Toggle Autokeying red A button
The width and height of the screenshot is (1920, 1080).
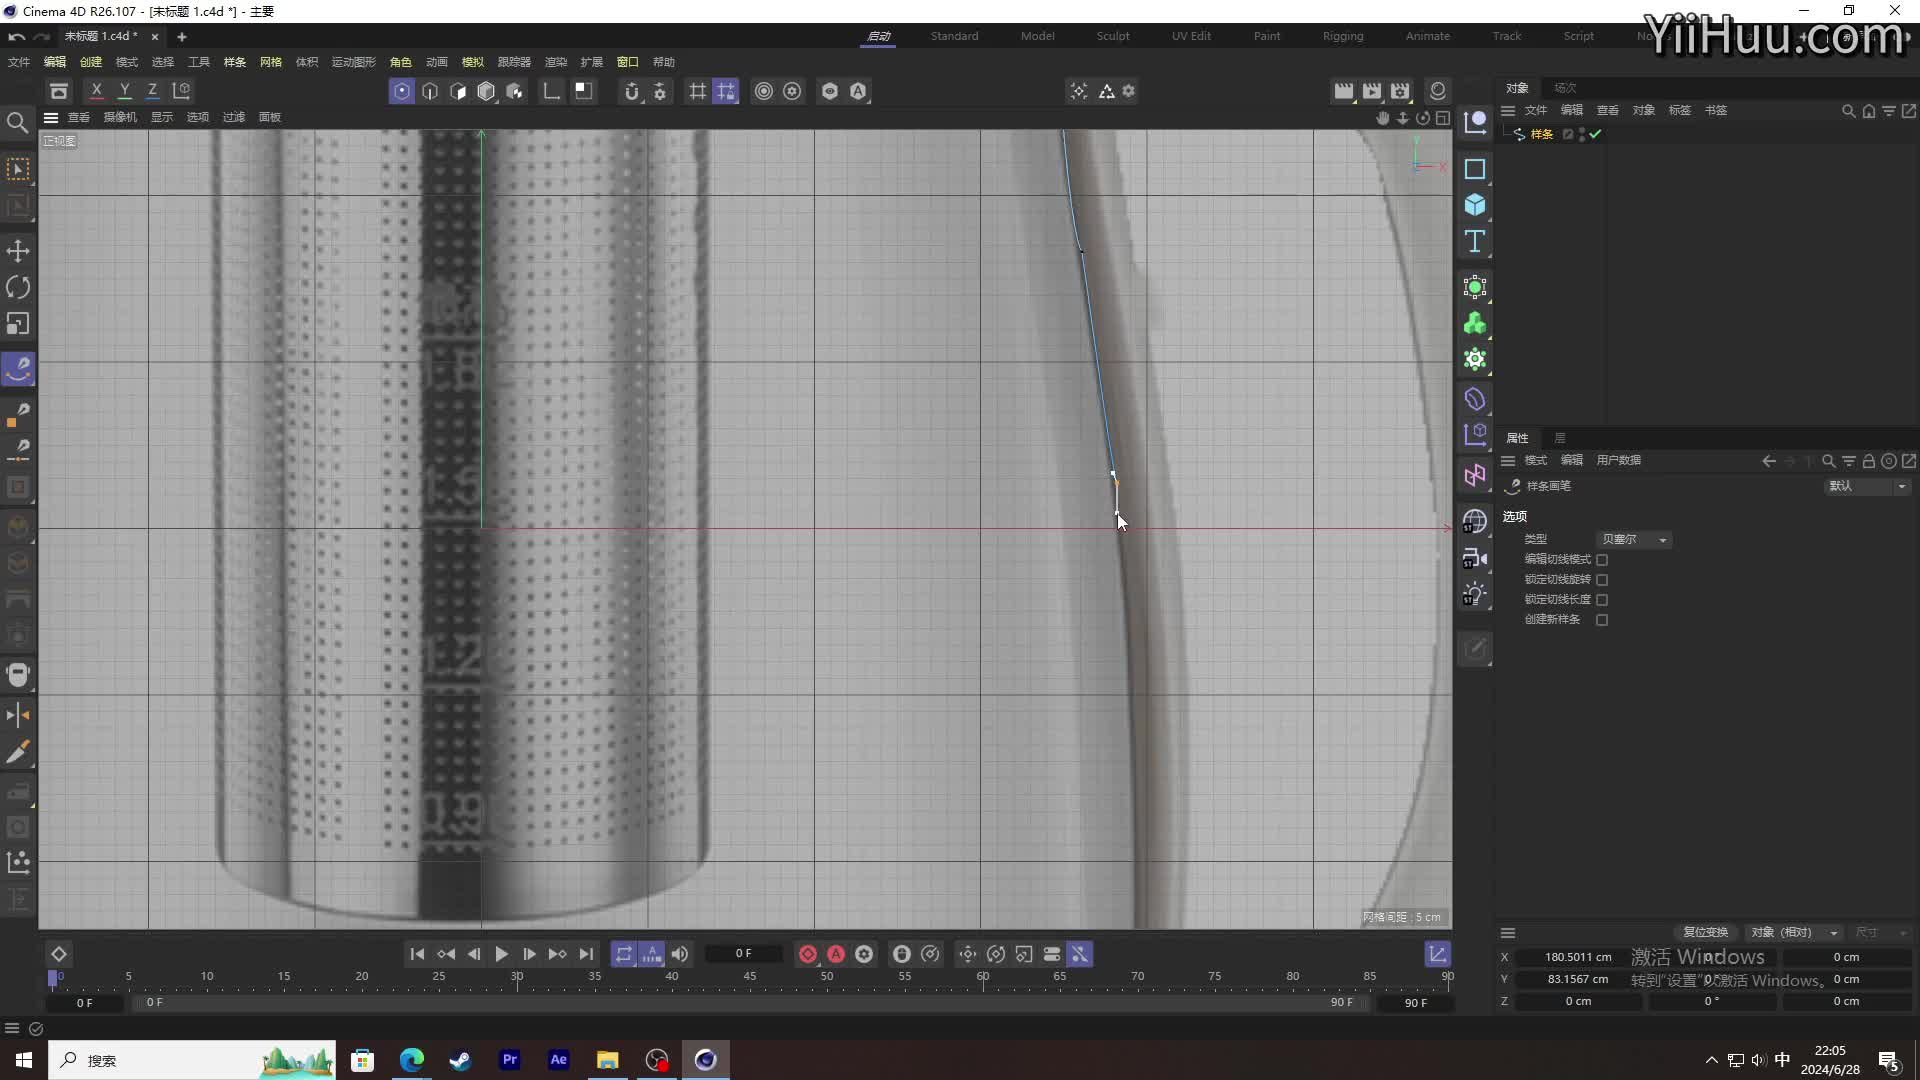[x=836, y=954]
